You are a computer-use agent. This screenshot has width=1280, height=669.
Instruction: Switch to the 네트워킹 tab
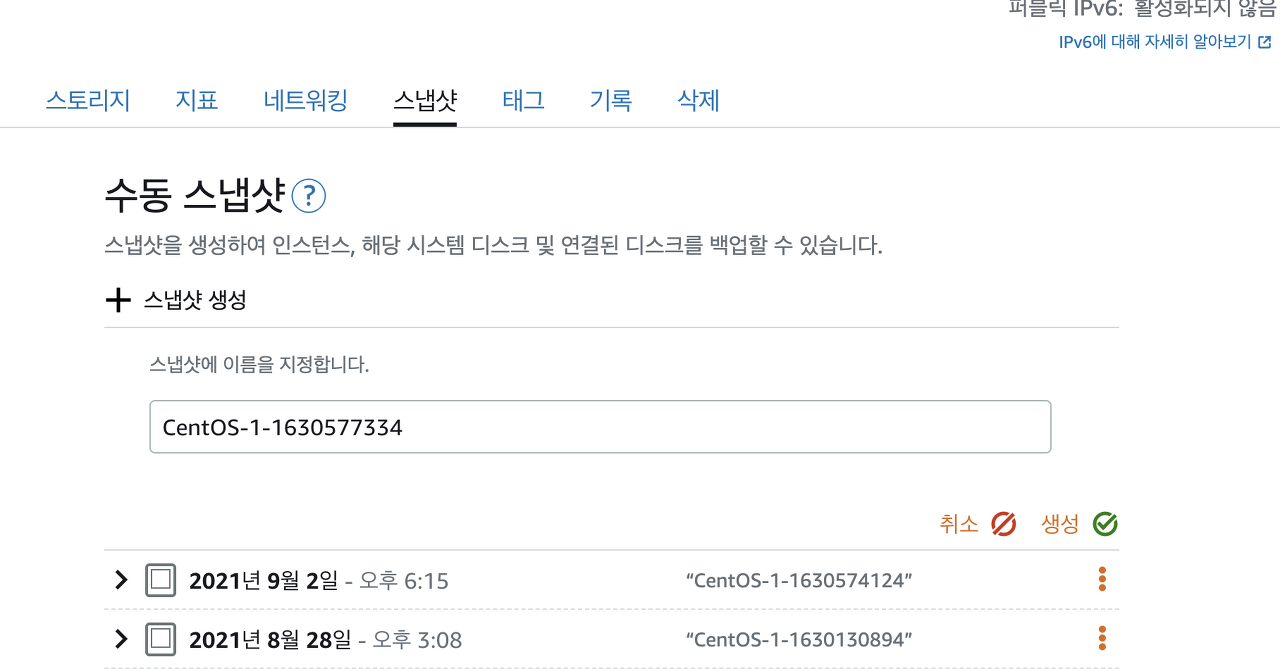(306, 100)
